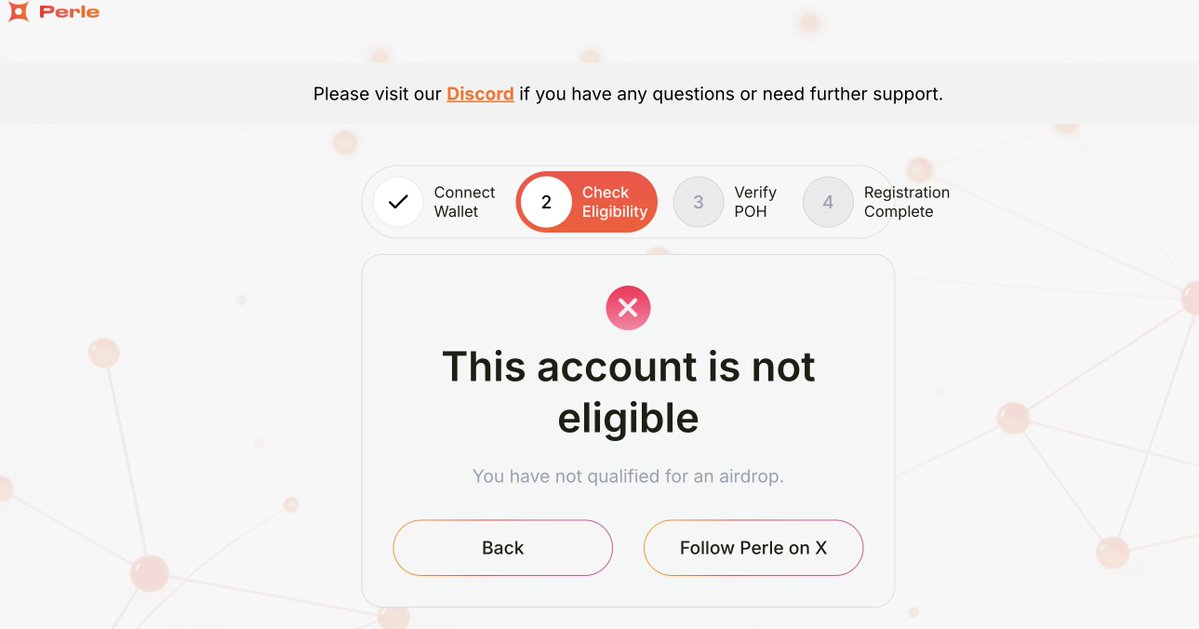Screen dimensions: 1199x629
Task: Click the Perle star logo icon
Action: pos(18,13)
